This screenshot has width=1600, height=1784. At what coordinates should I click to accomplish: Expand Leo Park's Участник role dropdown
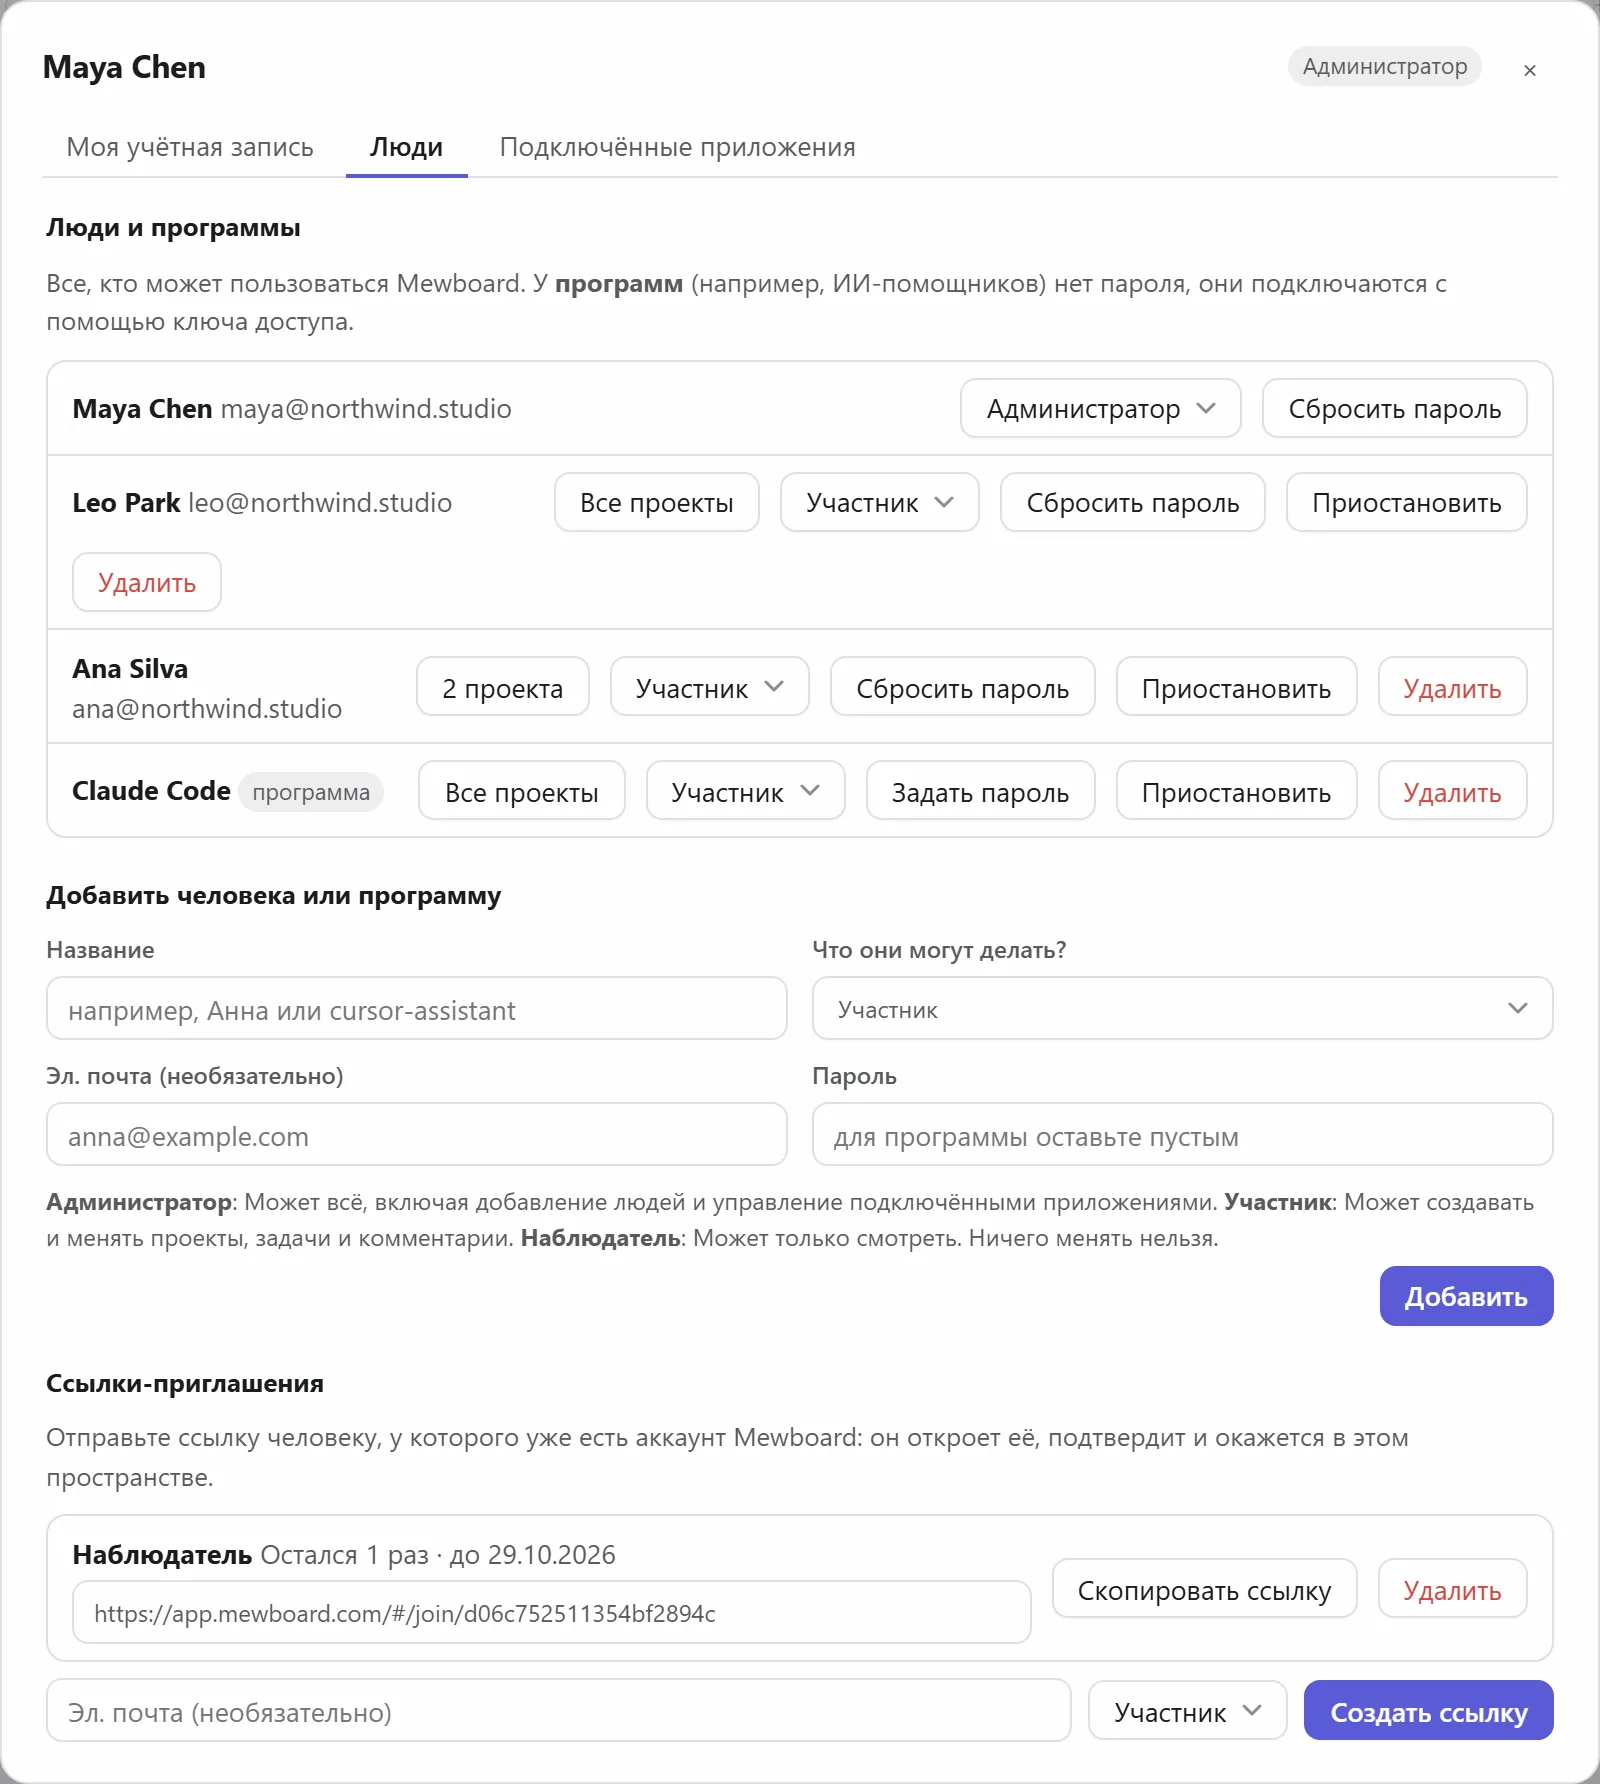coord(879,502)
